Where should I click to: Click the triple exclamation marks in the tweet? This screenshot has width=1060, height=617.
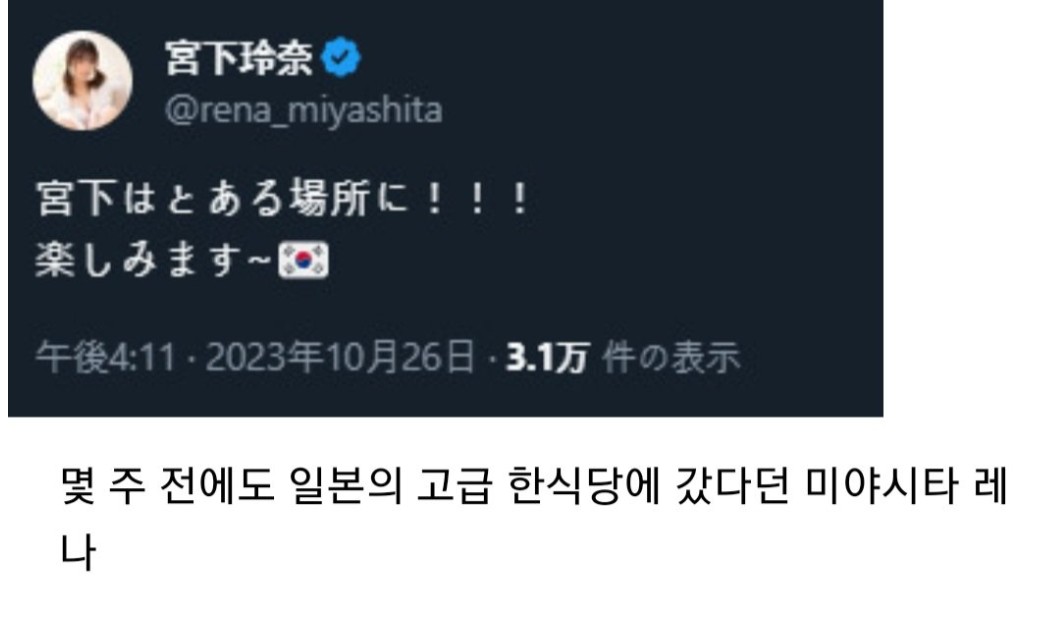click(x=477, y=199)
